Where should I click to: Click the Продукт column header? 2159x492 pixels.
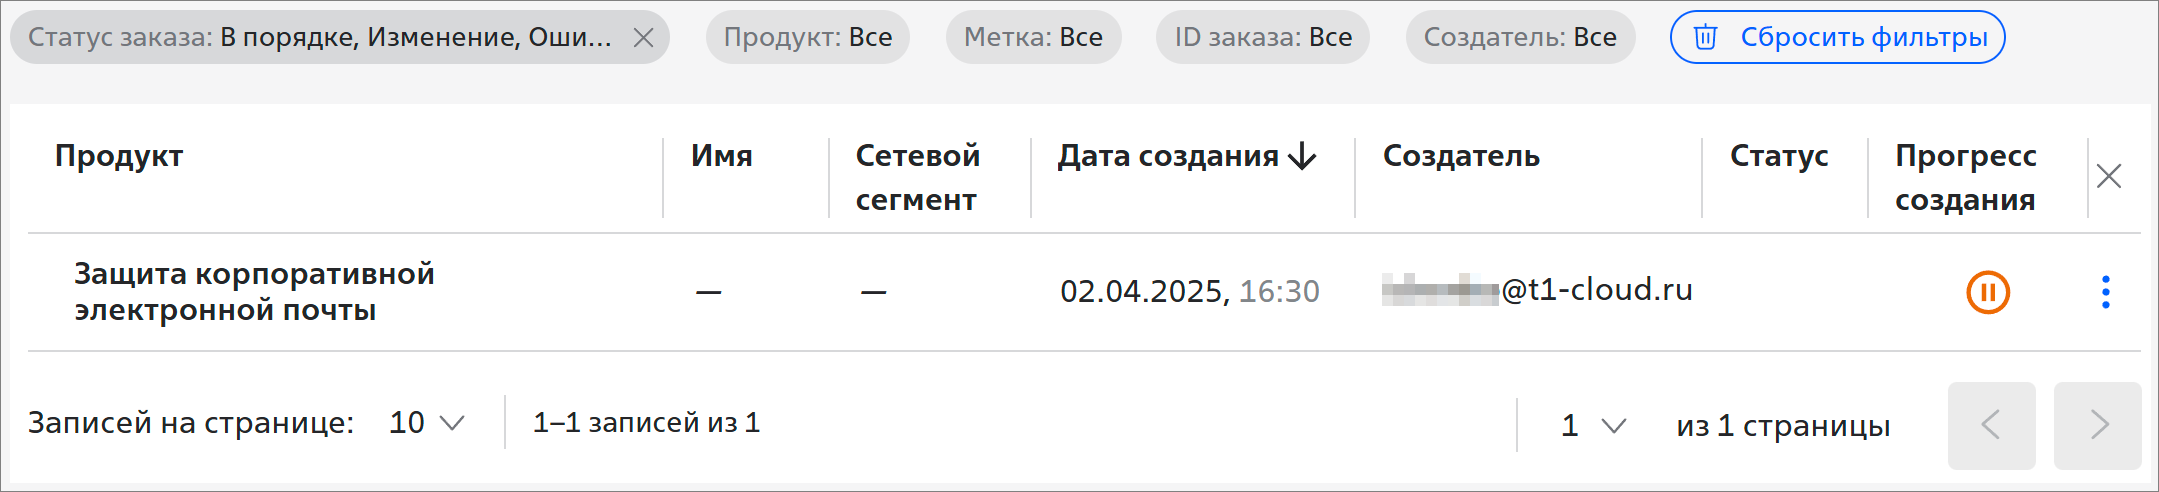click(119, 156)
